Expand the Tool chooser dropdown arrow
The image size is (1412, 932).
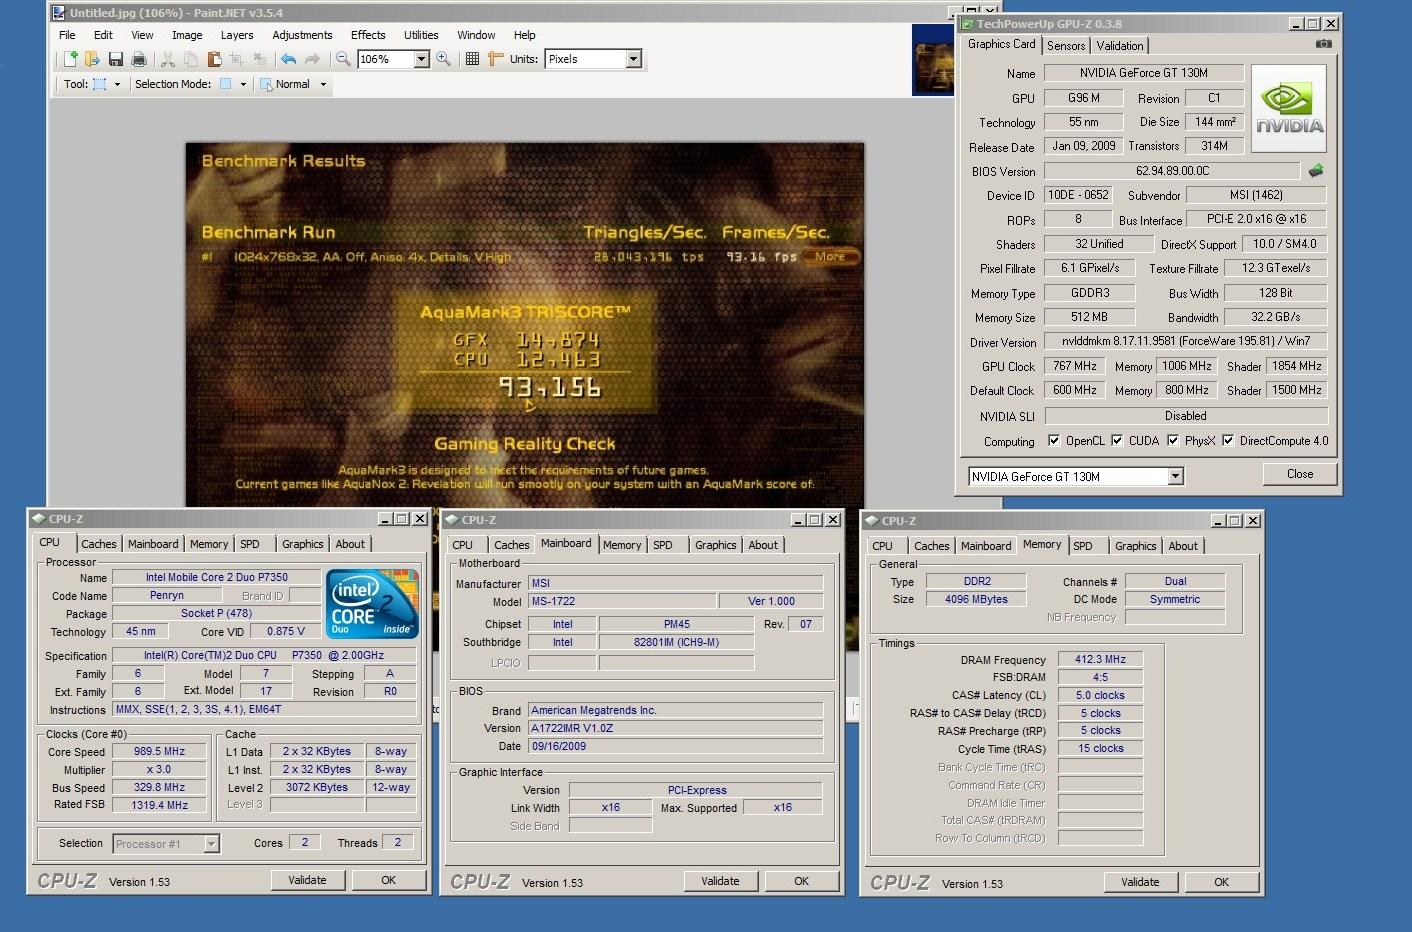pos(117,84)
